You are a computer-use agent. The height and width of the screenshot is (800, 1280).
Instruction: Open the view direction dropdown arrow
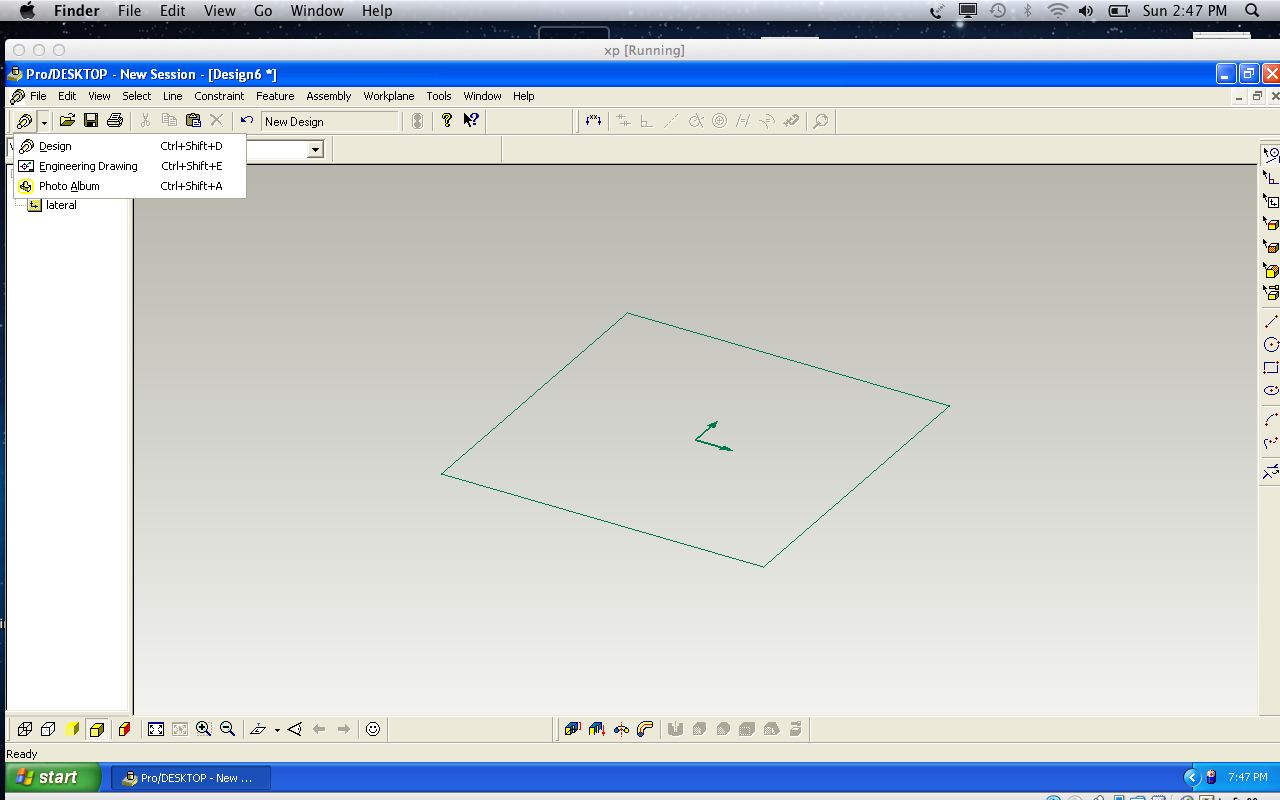click(277, 730)
